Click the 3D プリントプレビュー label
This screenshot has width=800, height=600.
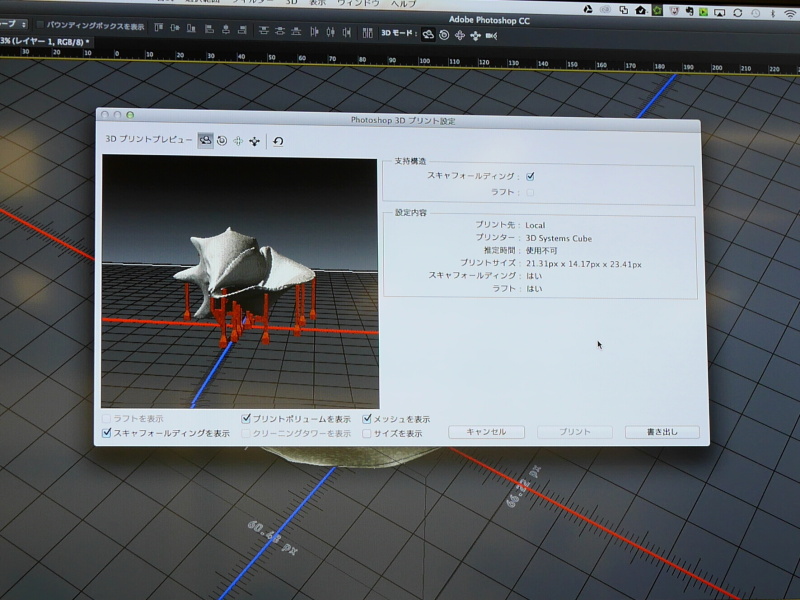(148, 139)
